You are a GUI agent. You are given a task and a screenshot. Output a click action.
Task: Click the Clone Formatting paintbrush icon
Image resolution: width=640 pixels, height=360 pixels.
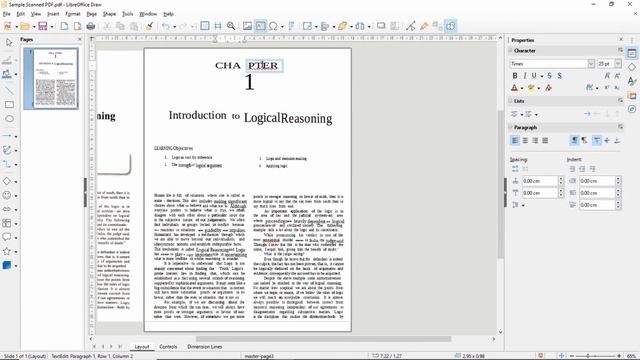(150, 26)
